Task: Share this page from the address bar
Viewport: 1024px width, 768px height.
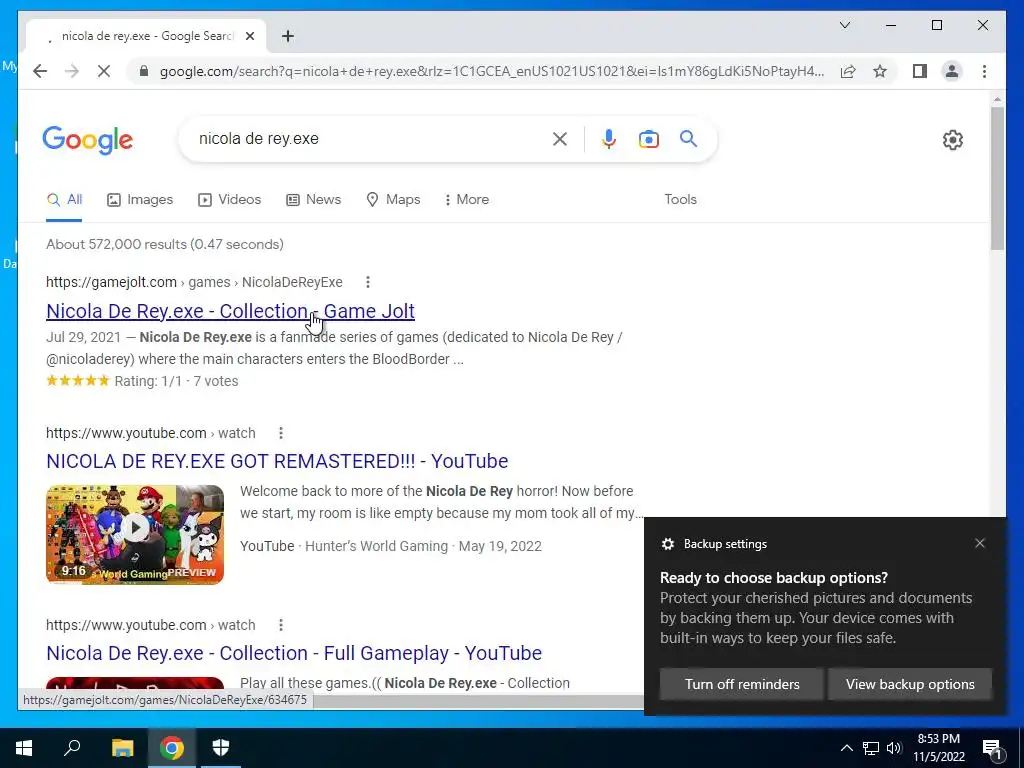Action: click(848, 71)
